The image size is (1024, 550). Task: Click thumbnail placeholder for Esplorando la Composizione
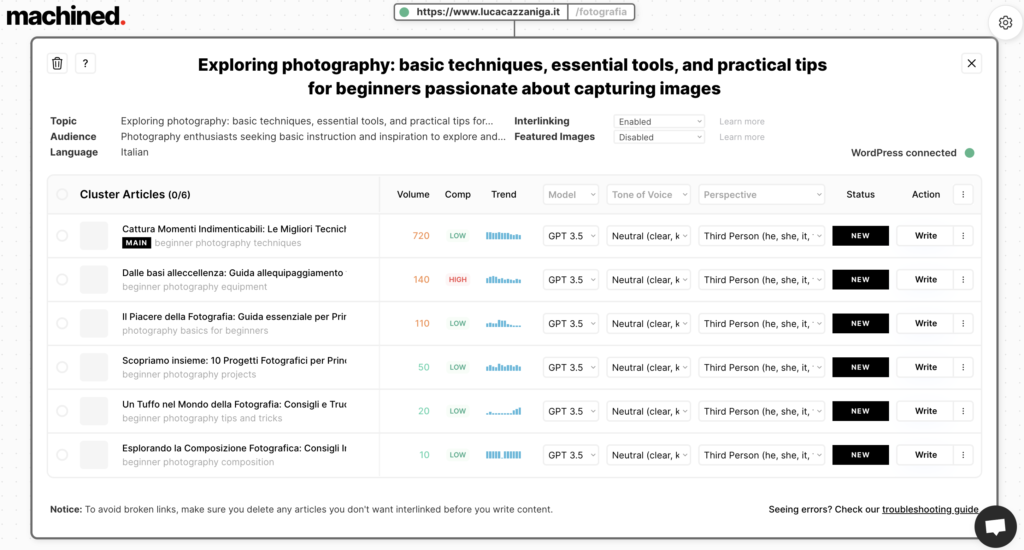pos(94,455)
